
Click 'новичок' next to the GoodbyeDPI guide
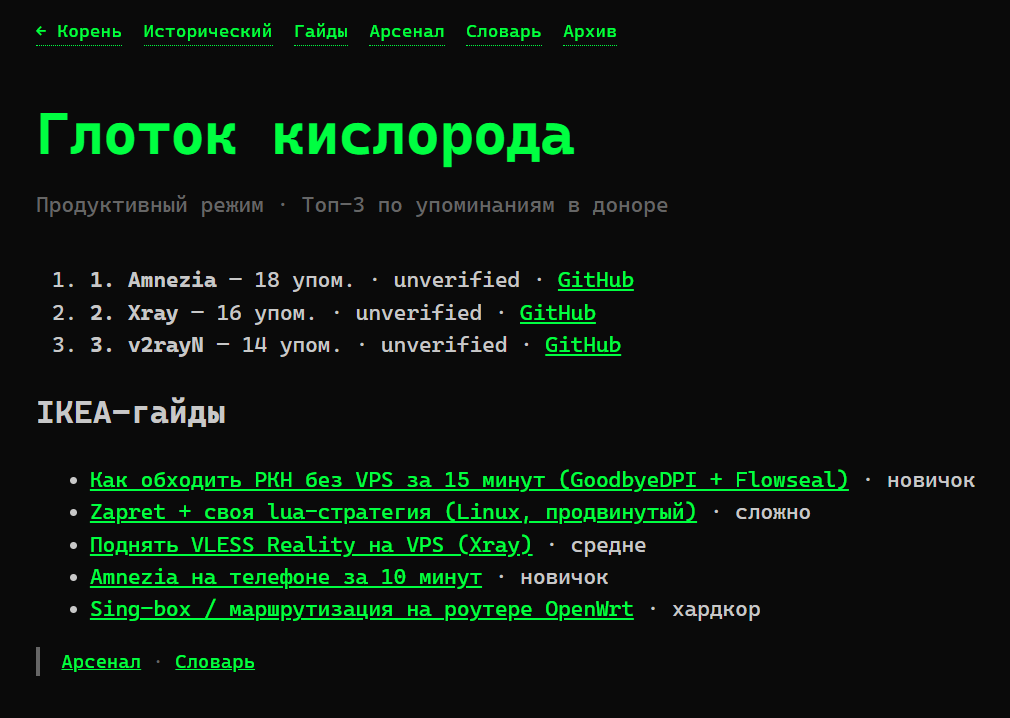[931, 480]
